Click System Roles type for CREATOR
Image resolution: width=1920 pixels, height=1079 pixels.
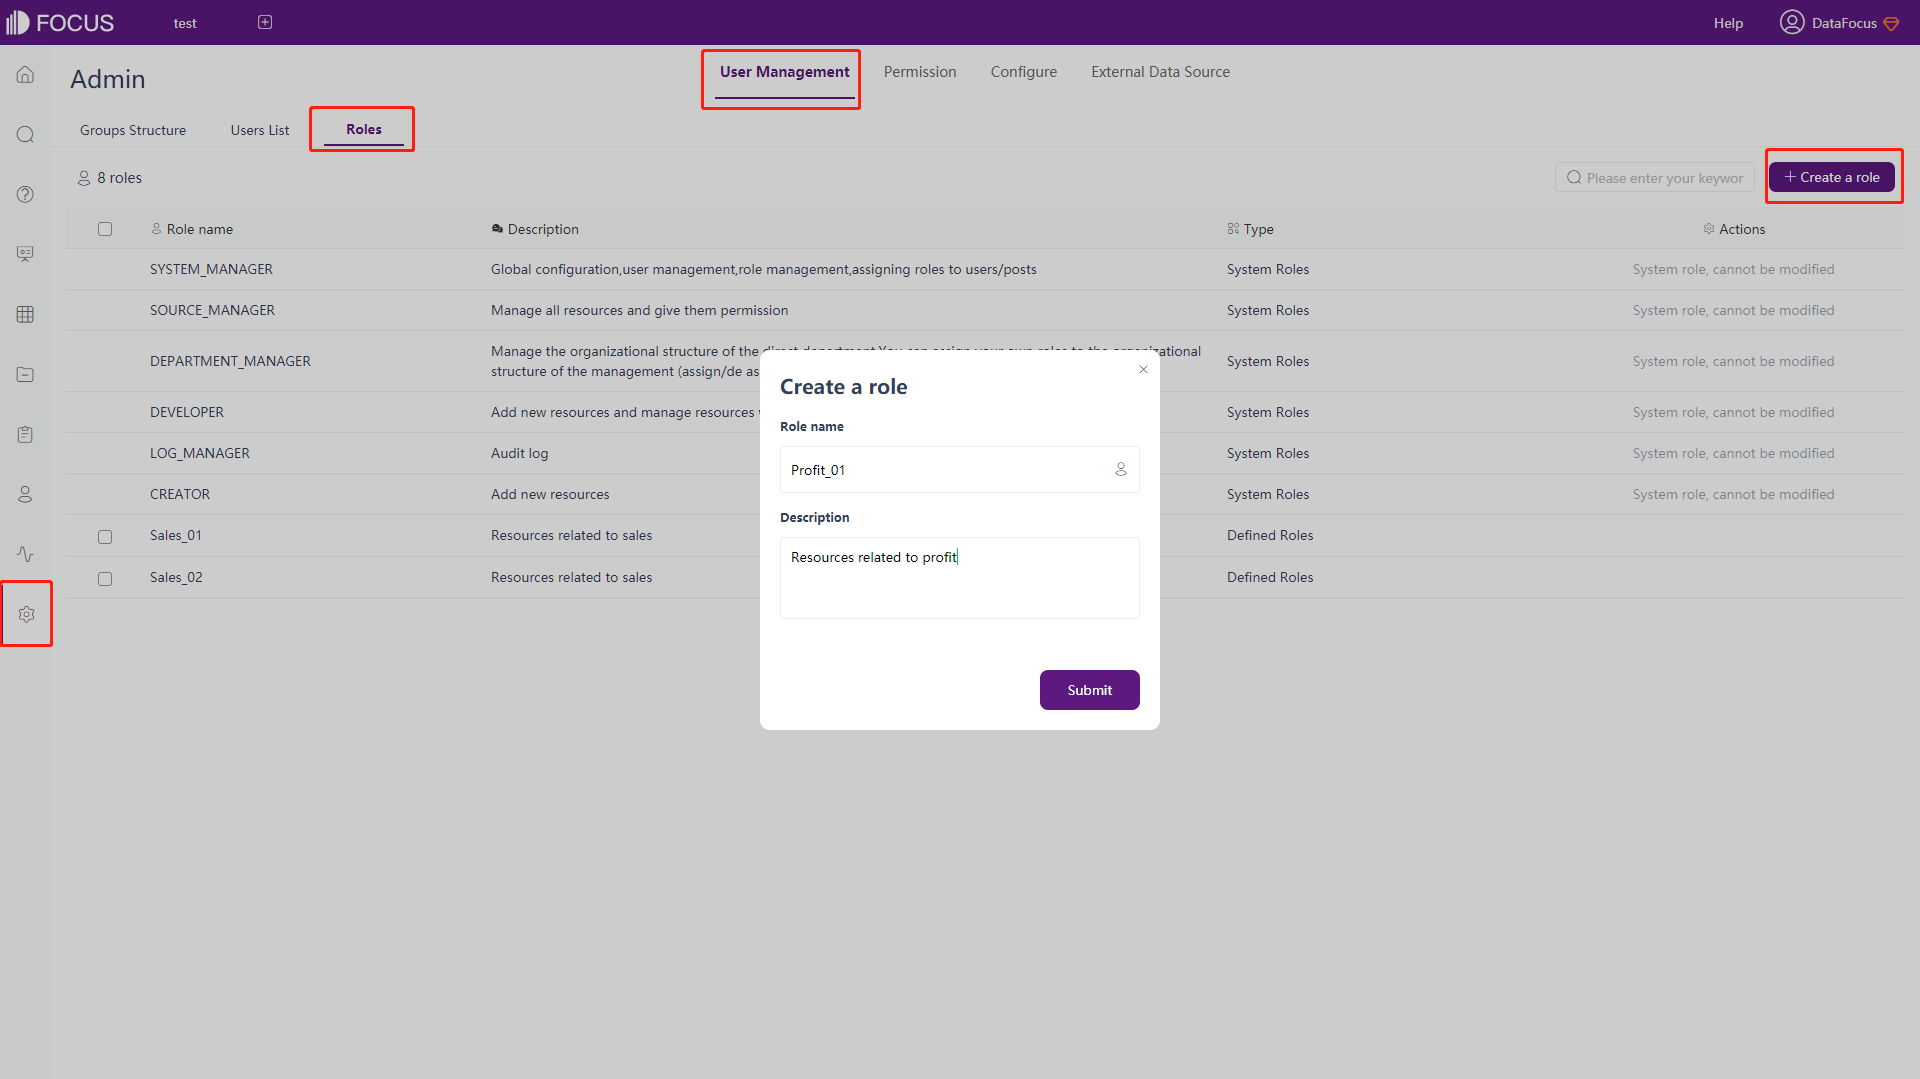[1268, 494]
